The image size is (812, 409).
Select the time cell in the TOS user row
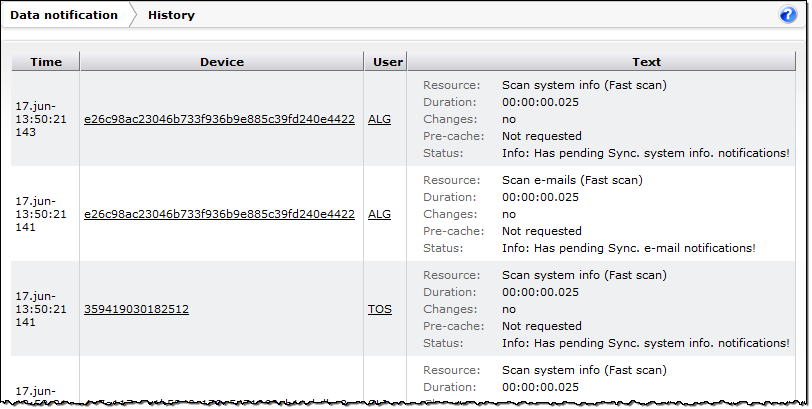point(41,309)
